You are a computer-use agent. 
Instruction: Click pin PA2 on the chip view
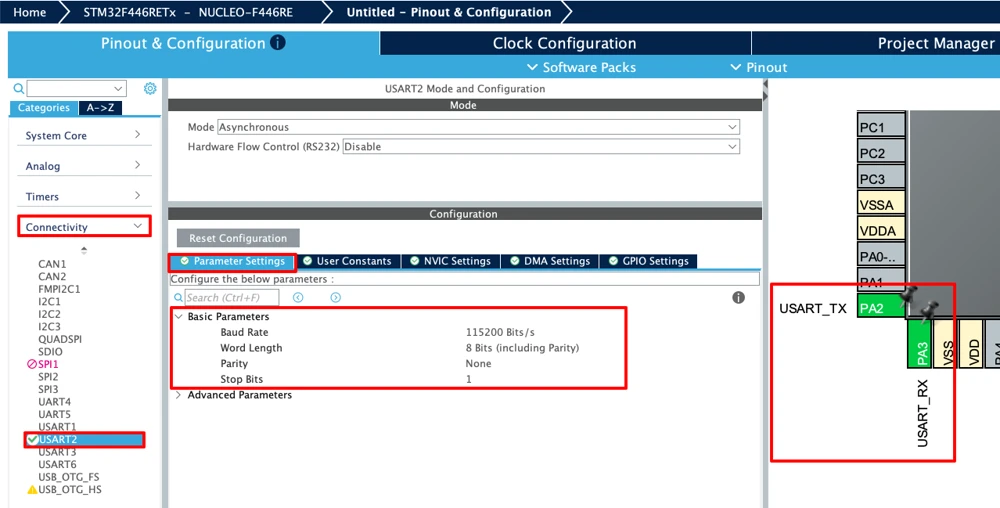coord(881,308)
